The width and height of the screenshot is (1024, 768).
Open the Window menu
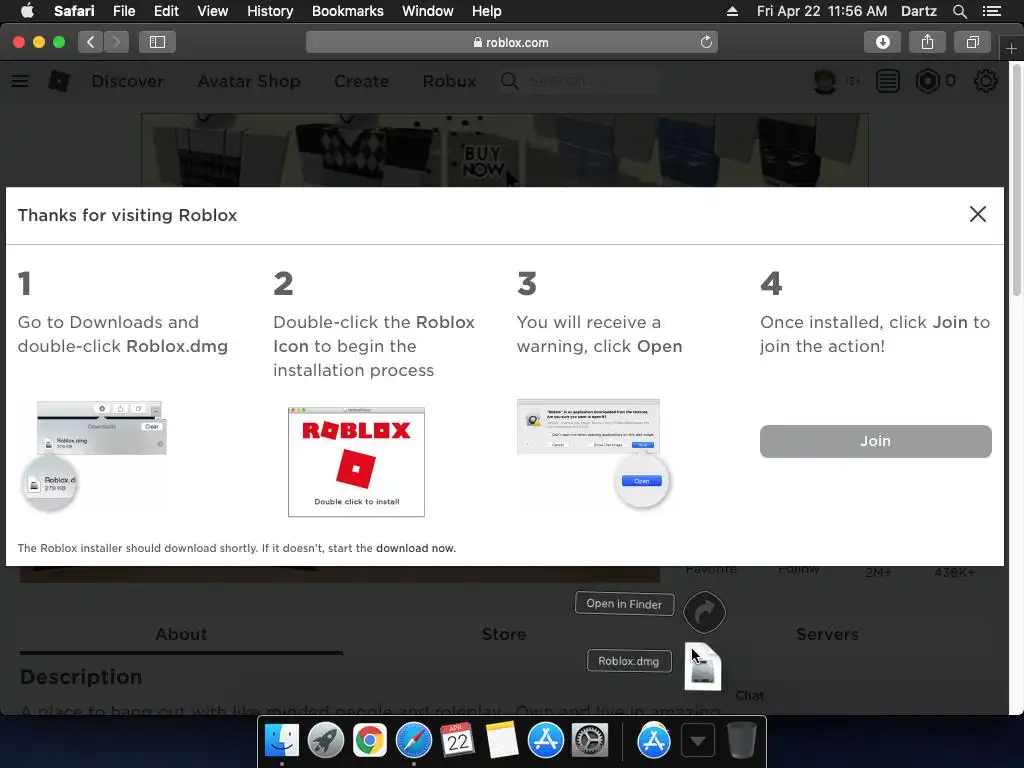[x=427, y=11]
